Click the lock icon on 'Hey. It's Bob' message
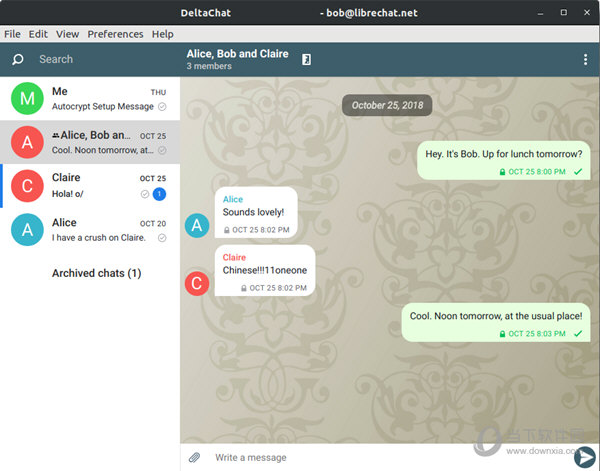 [x=502, y=172]
